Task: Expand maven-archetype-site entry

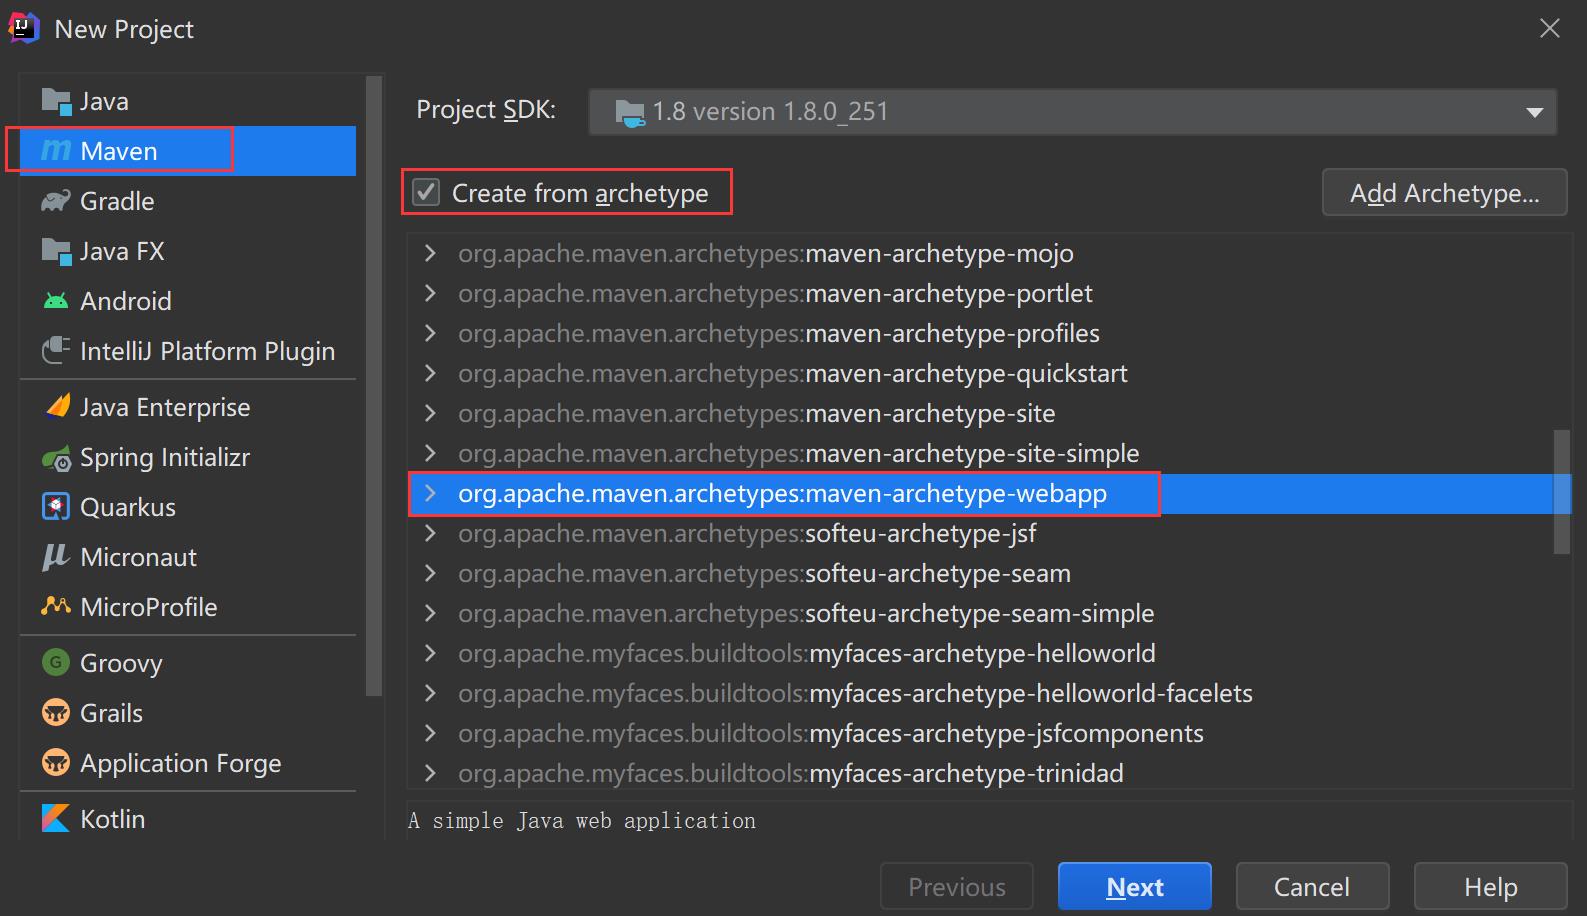Action: point(430,413)
